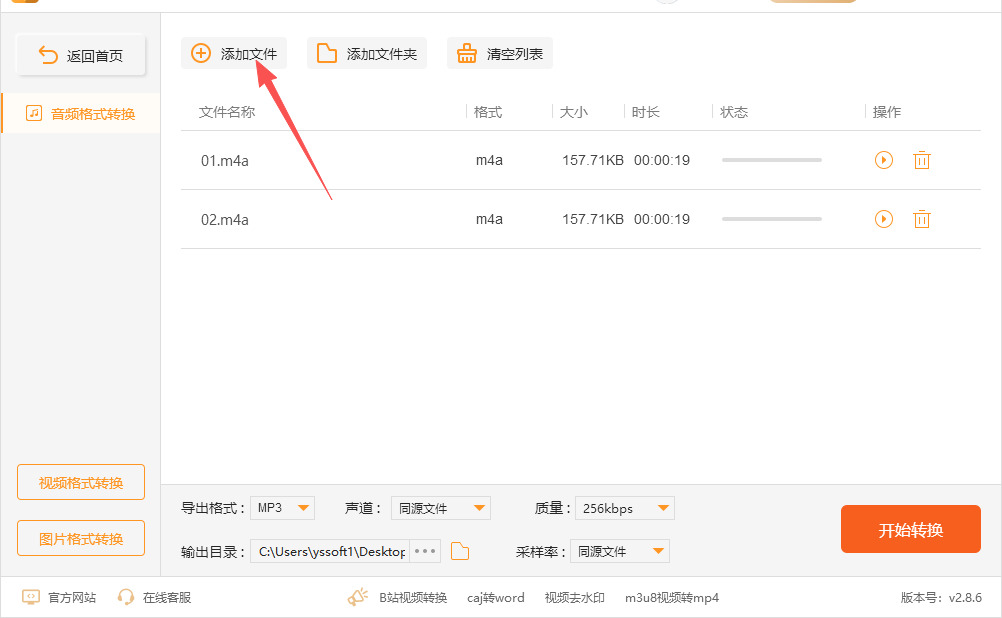1002x618 pixels.
Task: Open the 采样率 sample rate dropdown
Action: [x=620, y=551]
